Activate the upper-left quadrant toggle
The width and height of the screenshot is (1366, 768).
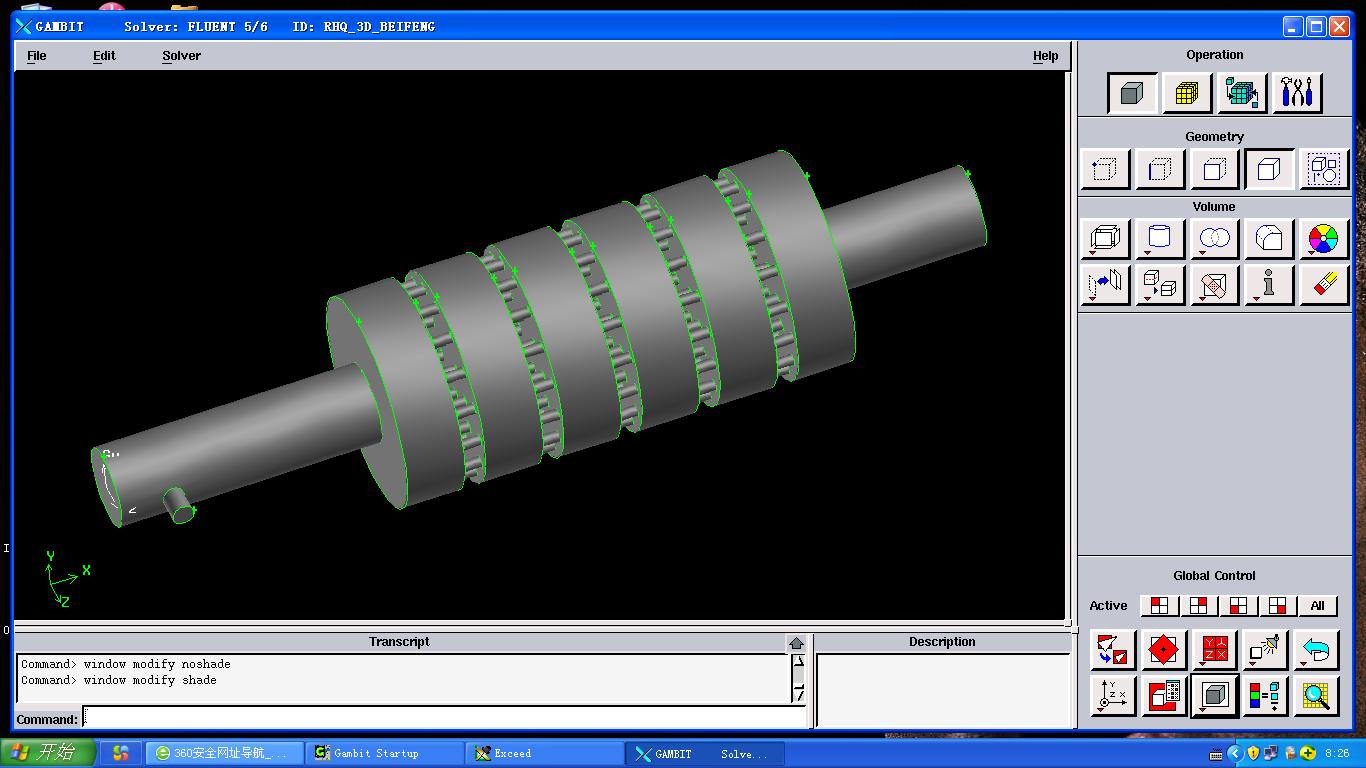[x=1159, y=606]
